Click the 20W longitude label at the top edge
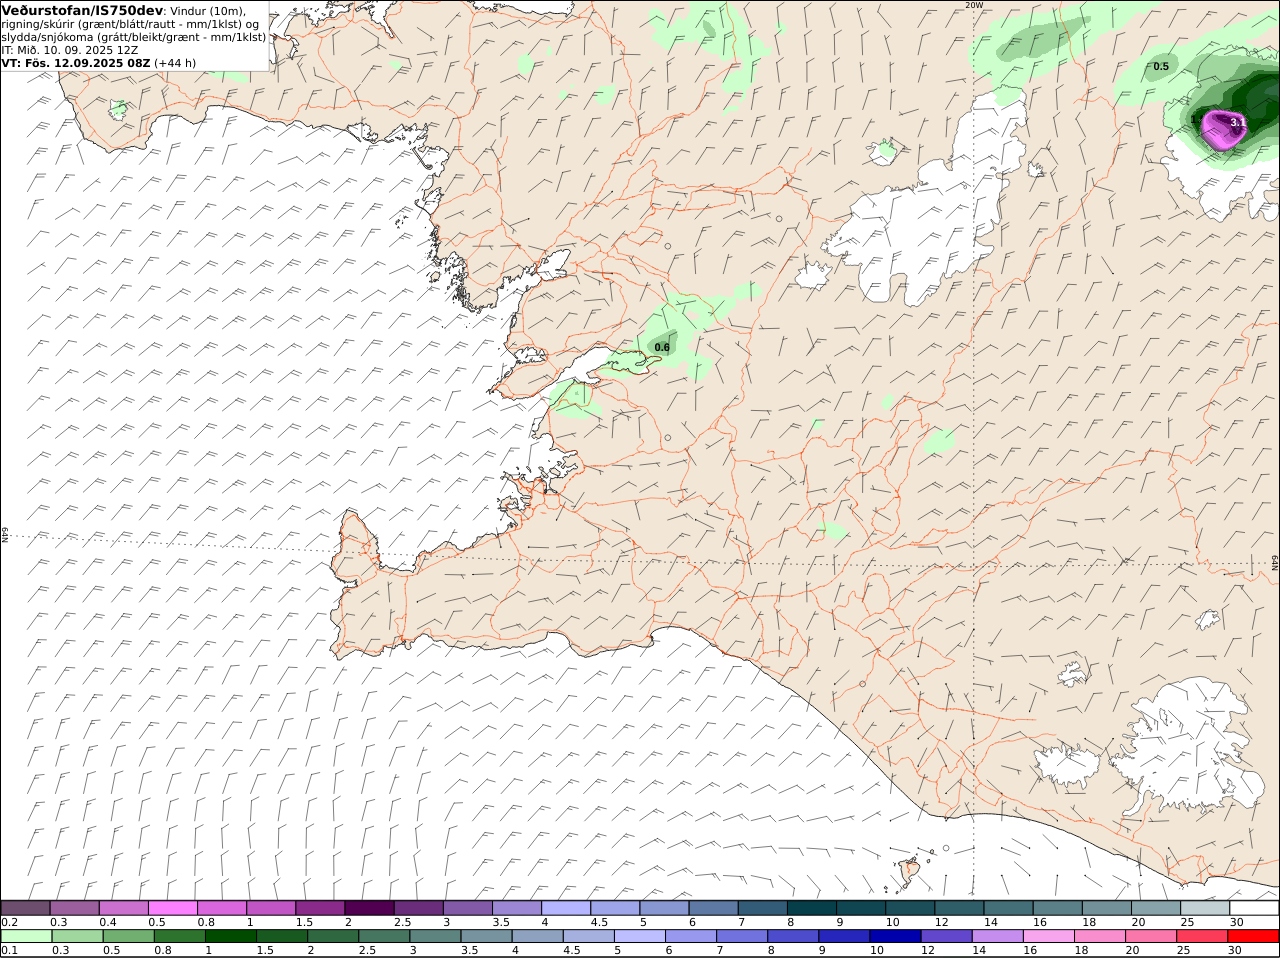Screen dimensions: 1280x958 tap(974, 5)
